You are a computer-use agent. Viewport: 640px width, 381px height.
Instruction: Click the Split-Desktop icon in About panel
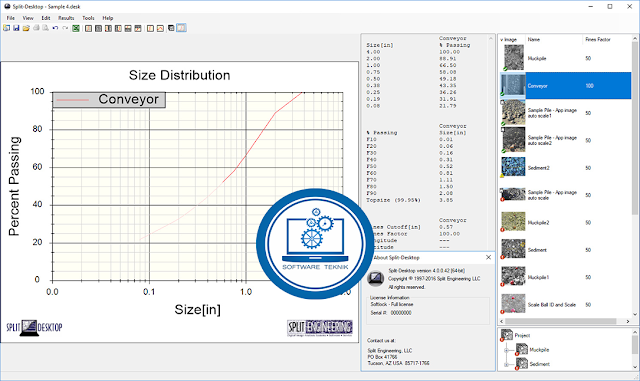click(375, 278)
